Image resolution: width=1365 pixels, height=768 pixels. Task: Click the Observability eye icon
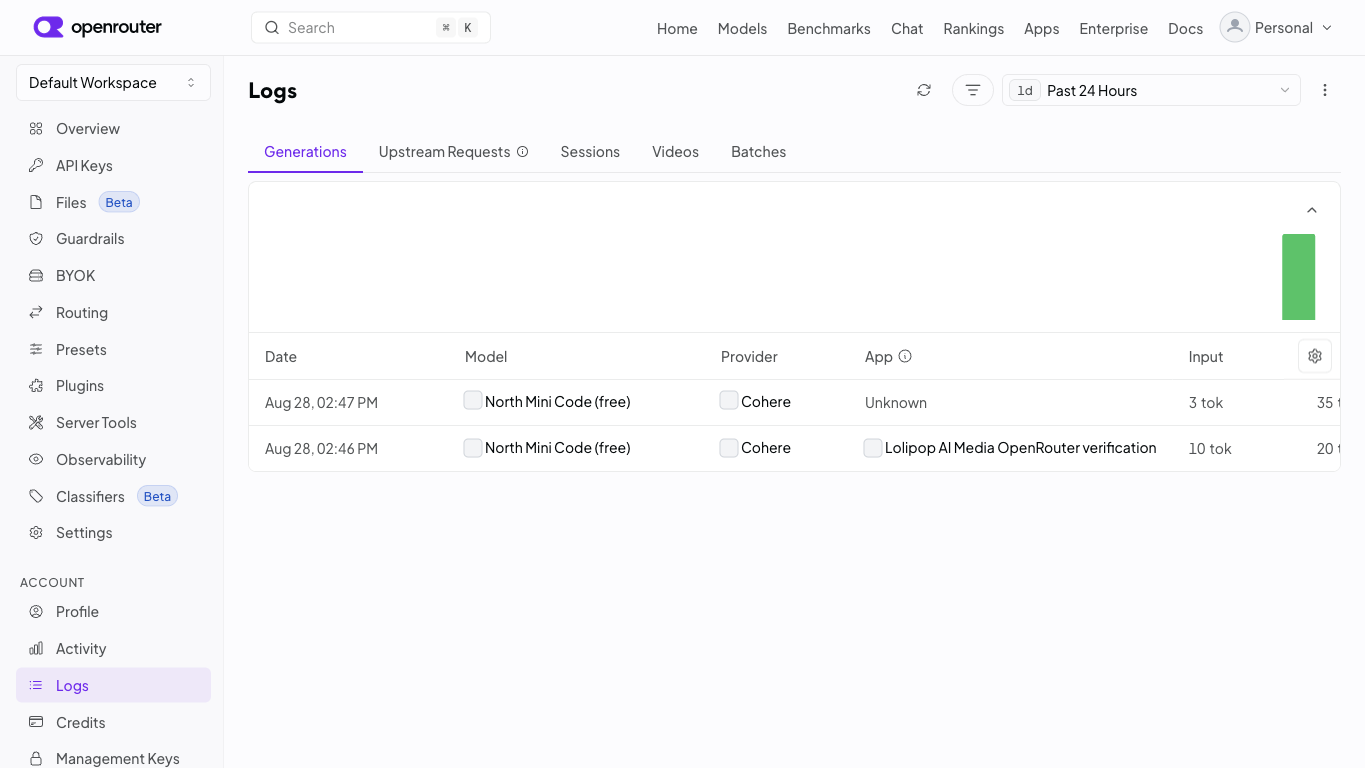[36, 460]
